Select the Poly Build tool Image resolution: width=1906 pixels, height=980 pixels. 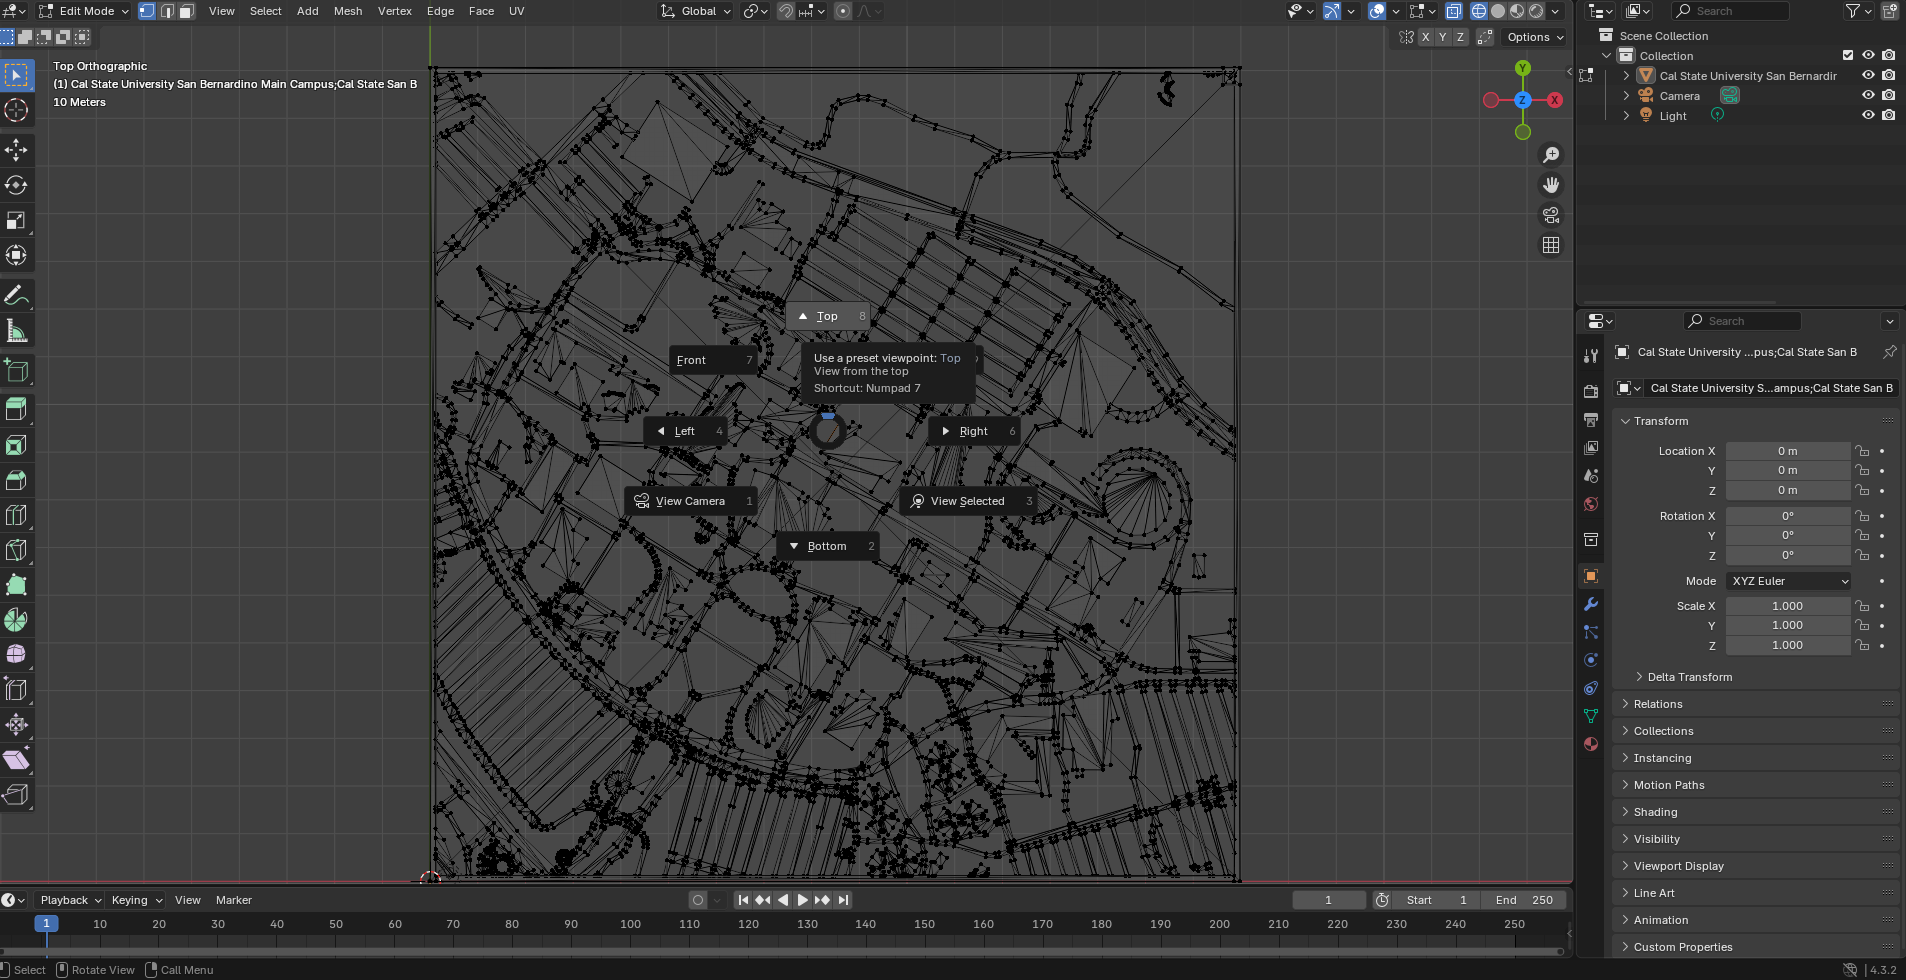pos(16,585)
